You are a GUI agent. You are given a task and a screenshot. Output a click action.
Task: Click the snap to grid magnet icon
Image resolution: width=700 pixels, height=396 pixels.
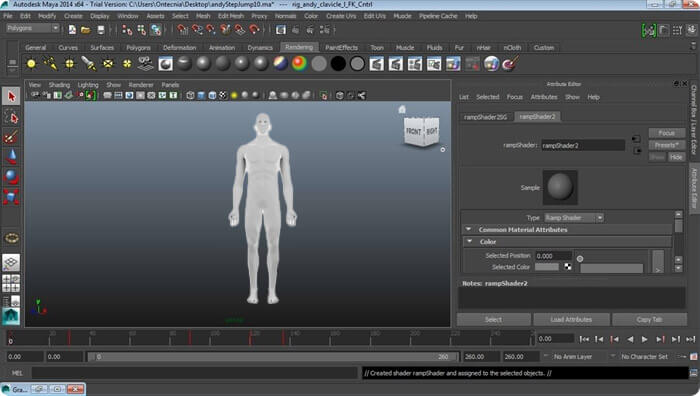[x=182, y=30]
